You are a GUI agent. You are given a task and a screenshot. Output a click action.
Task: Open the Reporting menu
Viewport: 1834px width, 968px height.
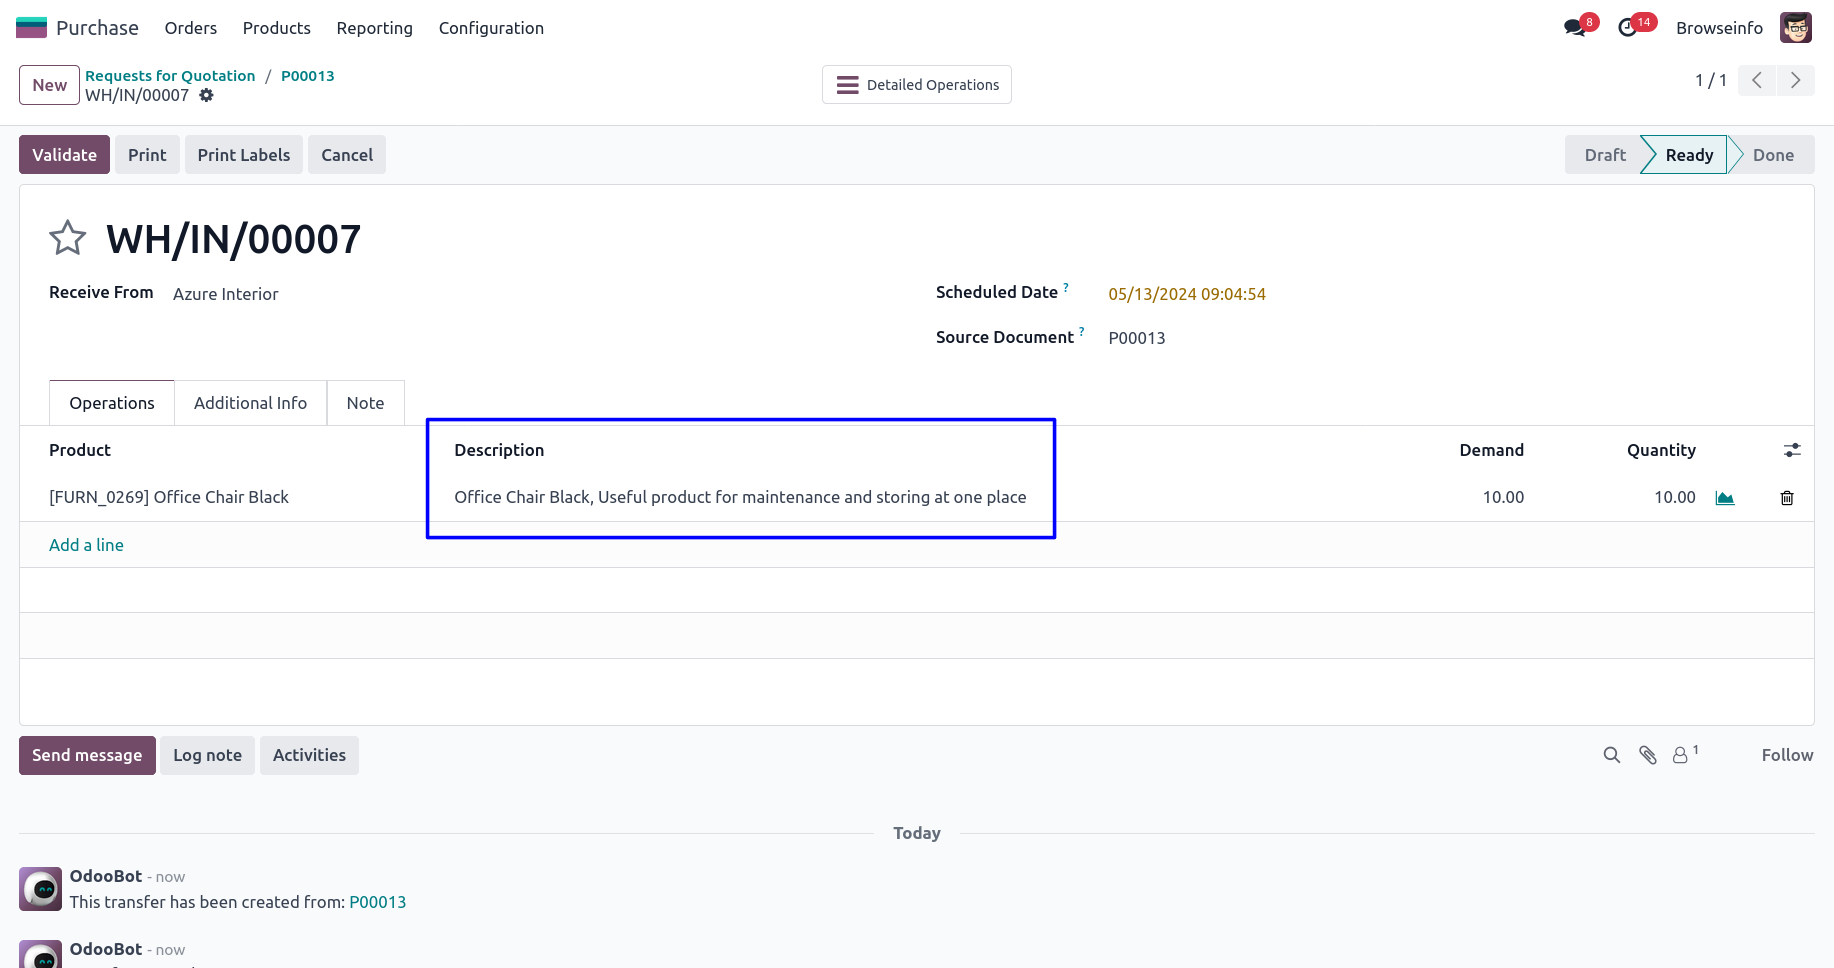point(374,28)
